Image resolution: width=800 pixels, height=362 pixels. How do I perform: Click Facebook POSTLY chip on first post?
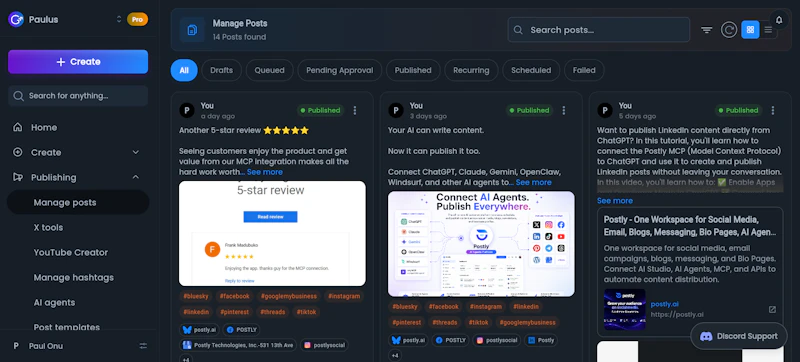pyautogui.click(x=242, y=330)
